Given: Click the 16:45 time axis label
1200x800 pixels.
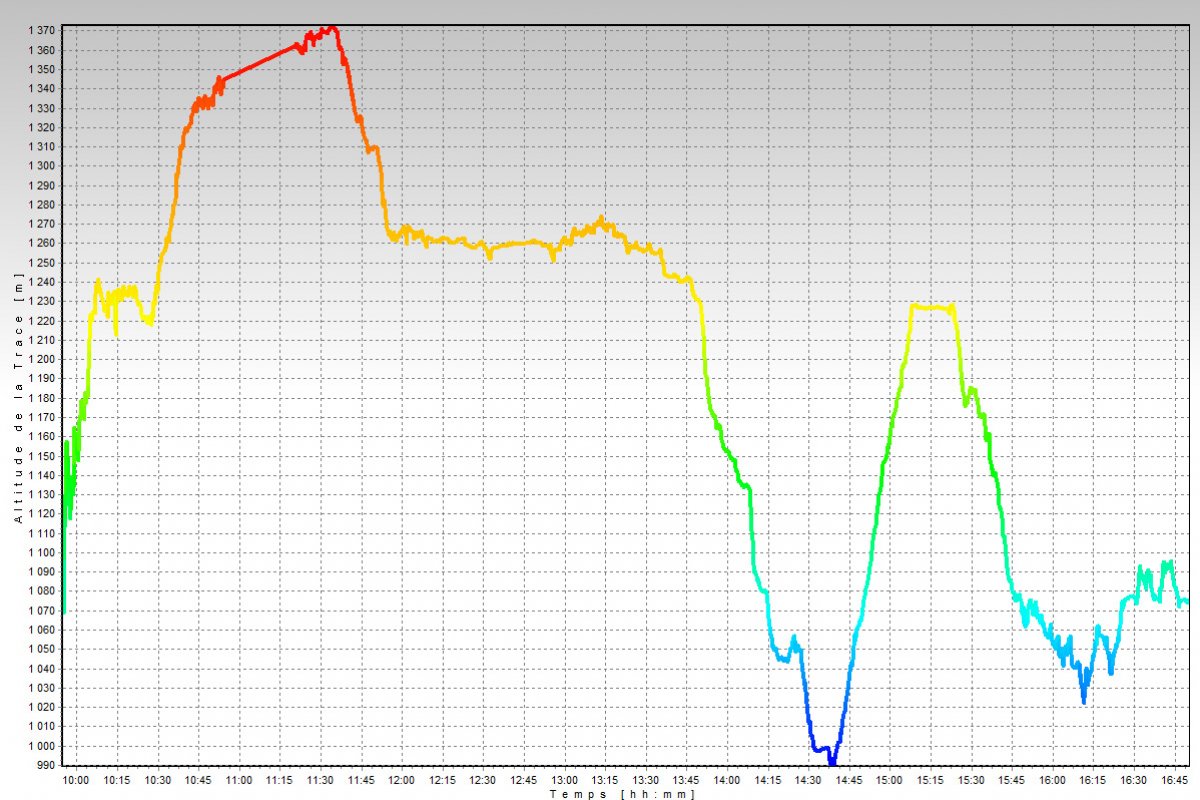Looking at the screenshot, I should (x=1174, y=780).
